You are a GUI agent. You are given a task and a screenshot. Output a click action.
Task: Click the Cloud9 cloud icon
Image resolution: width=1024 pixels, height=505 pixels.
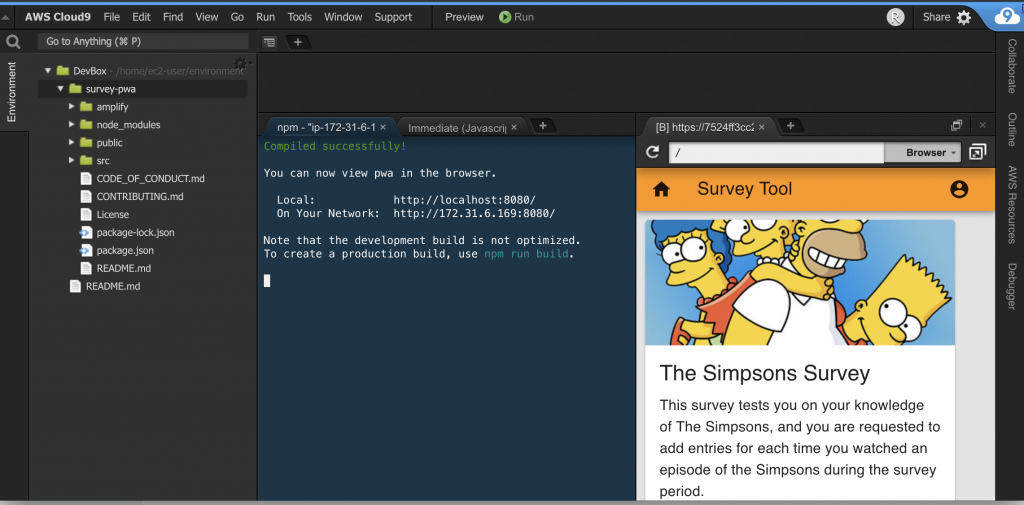pyautogui.click(x=1005, y=16)
